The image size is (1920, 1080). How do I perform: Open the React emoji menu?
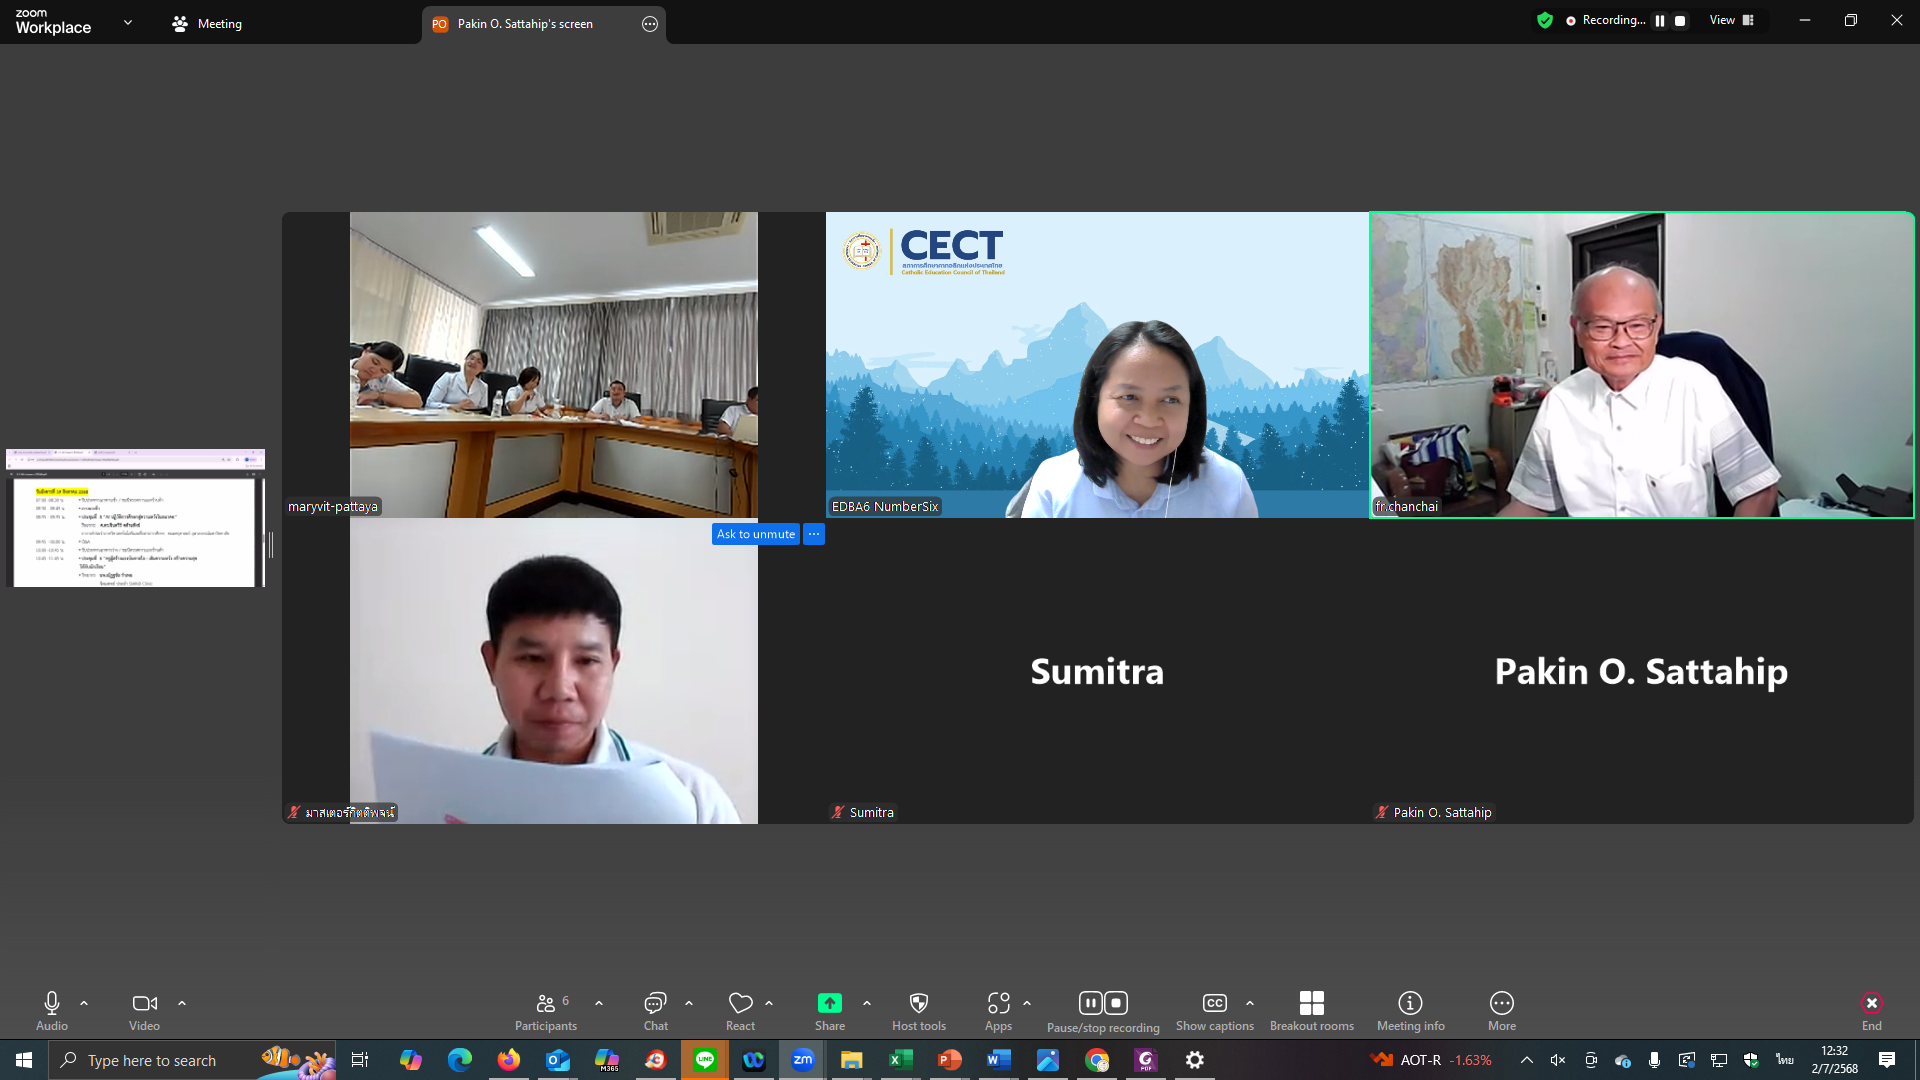pyautogui.click(x=740, y=1010)
